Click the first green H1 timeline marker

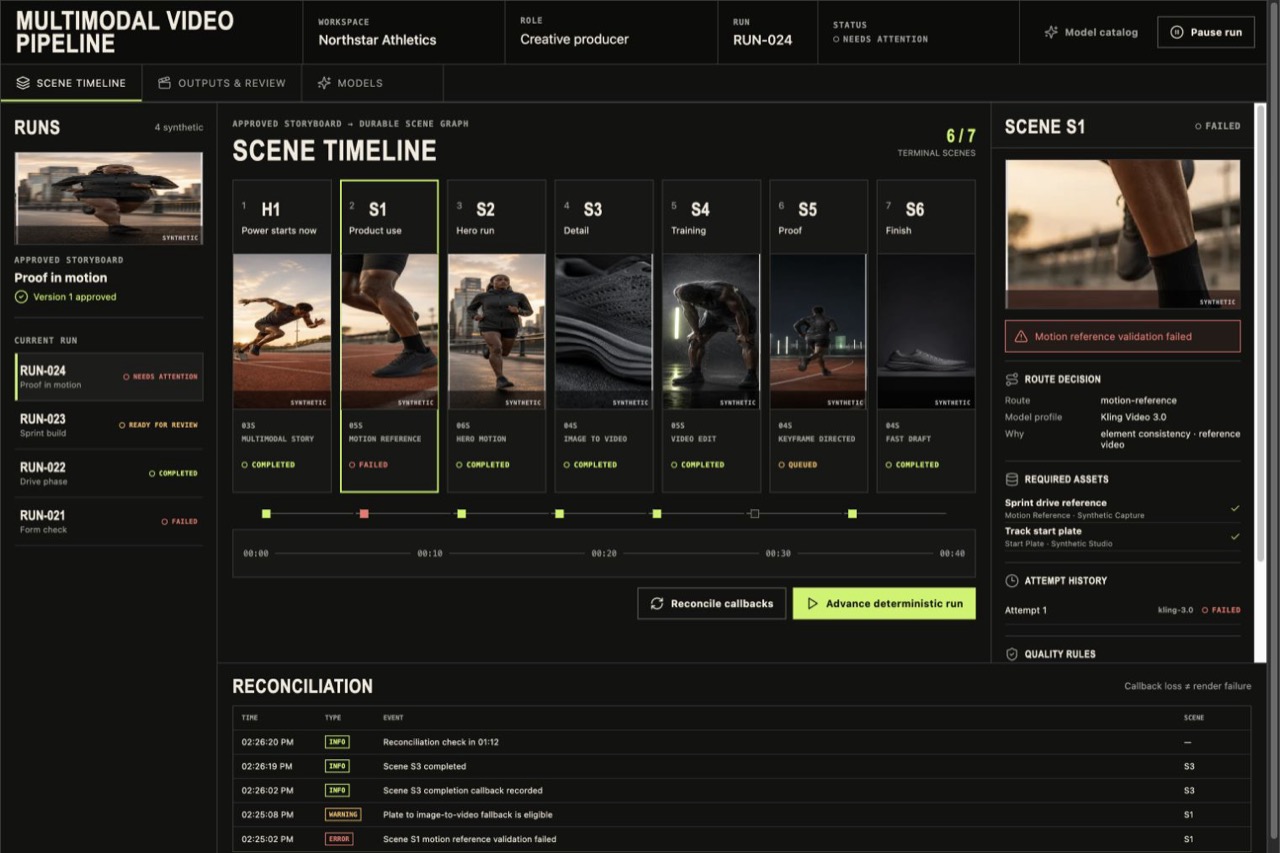(x=266, y=513)
